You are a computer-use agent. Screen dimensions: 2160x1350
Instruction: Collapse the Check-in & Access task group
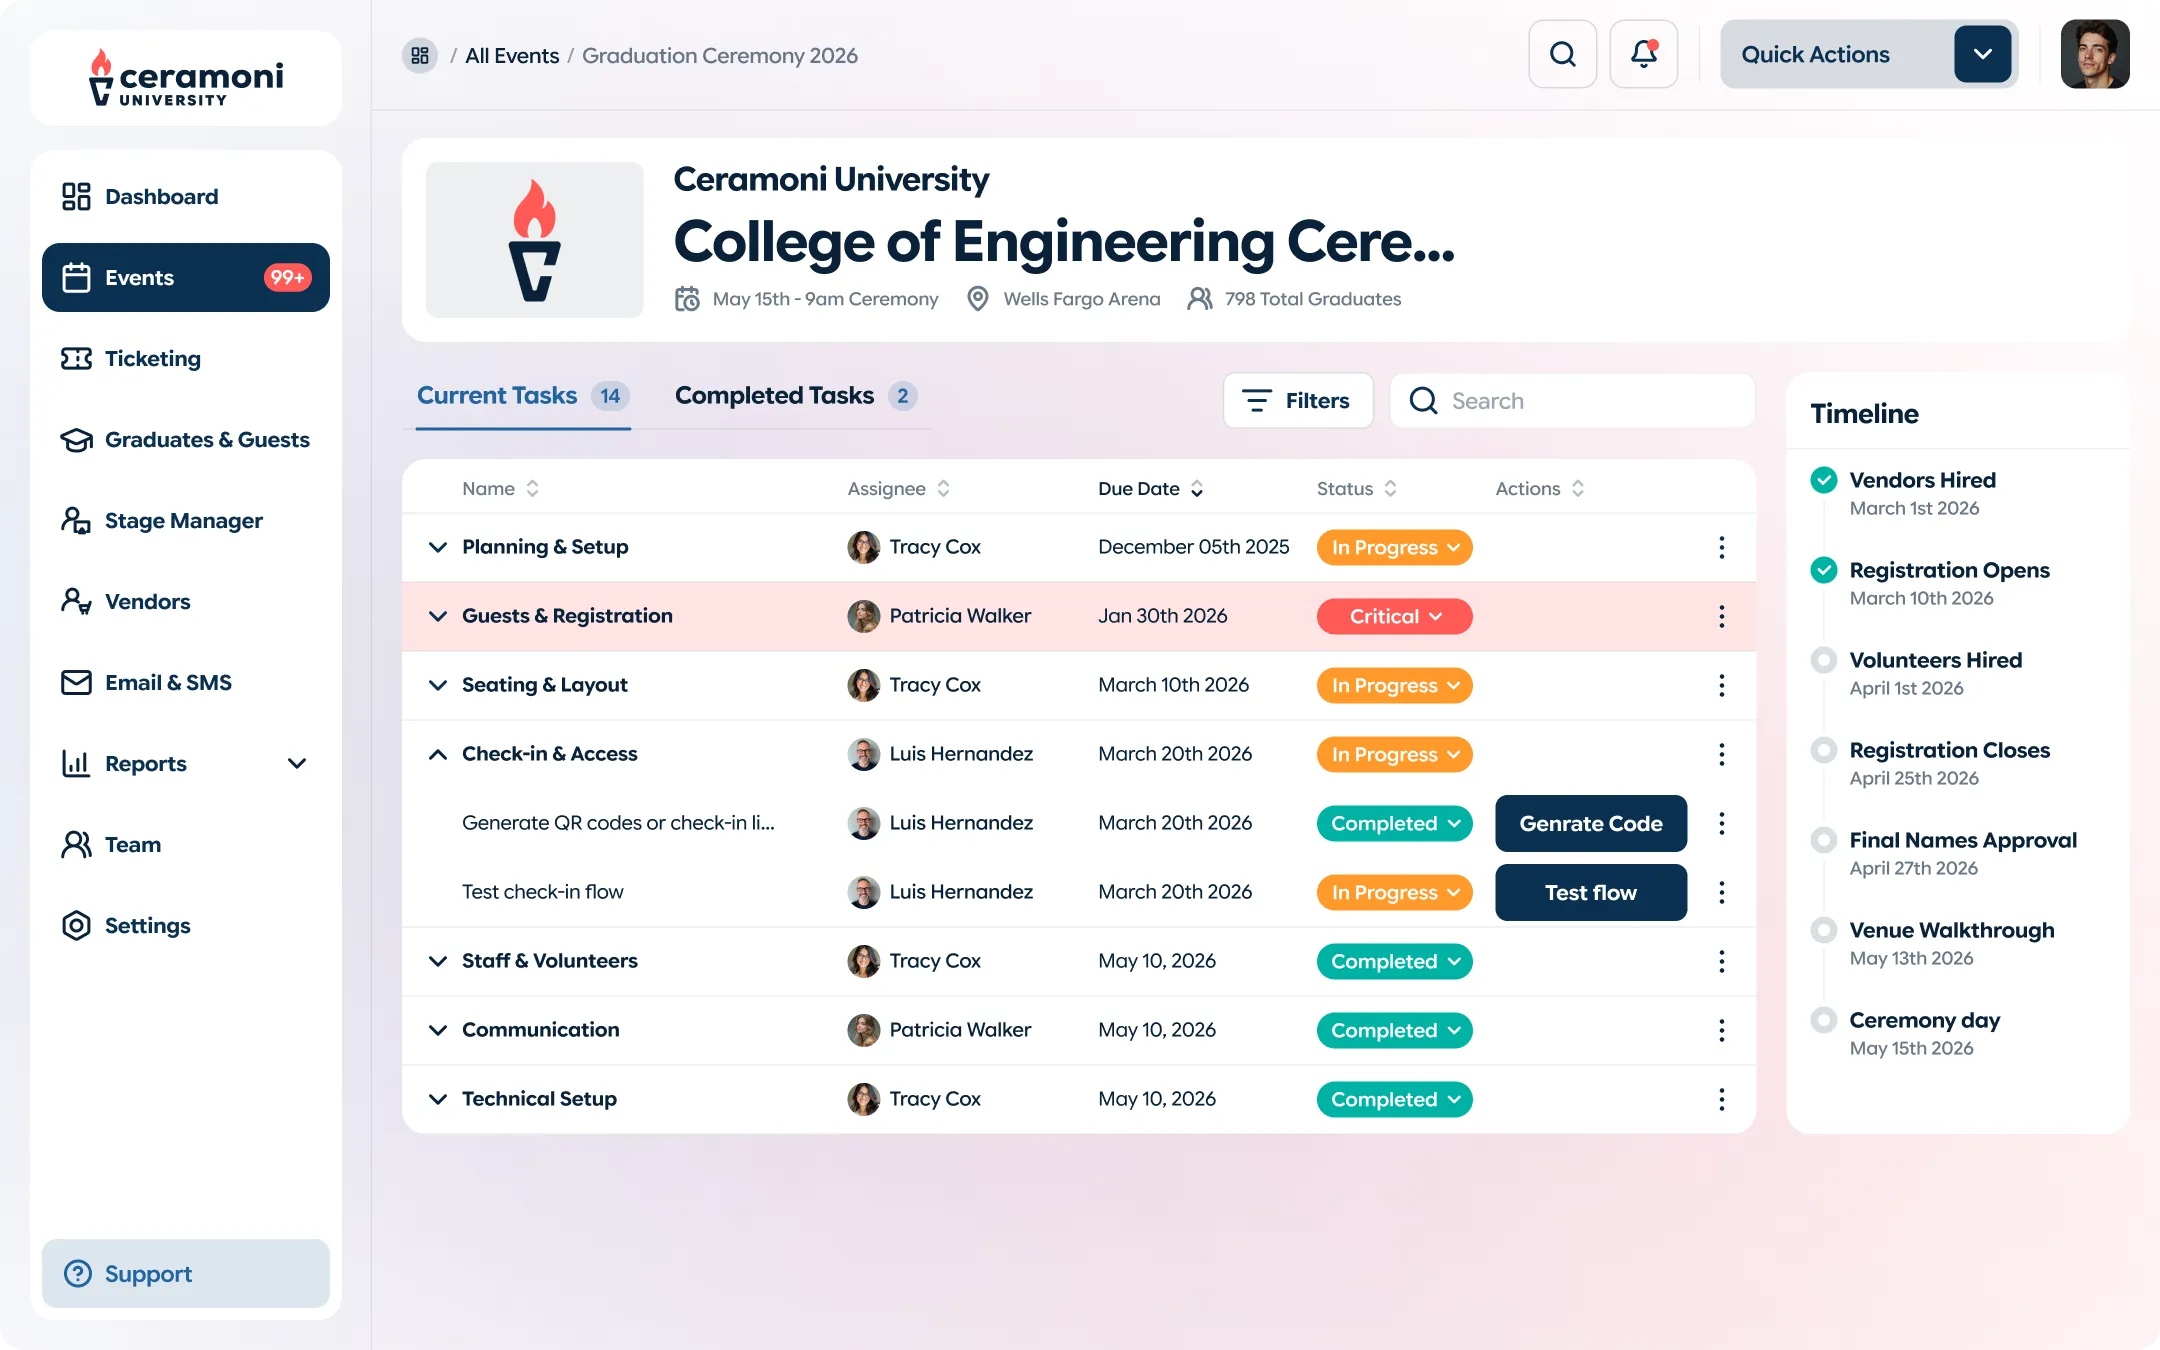pos(437,754)
